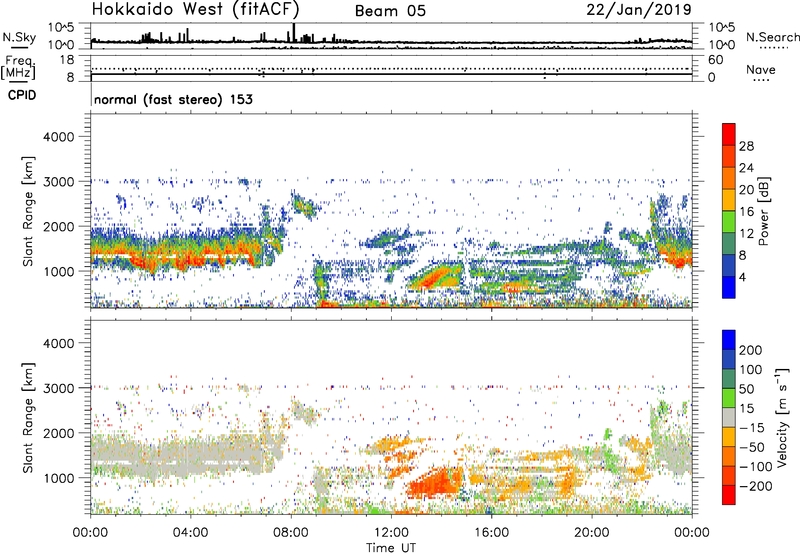Click the 'Time UT' axis title
The height and width of the screenshot is (554, 800).
point(391,548)
